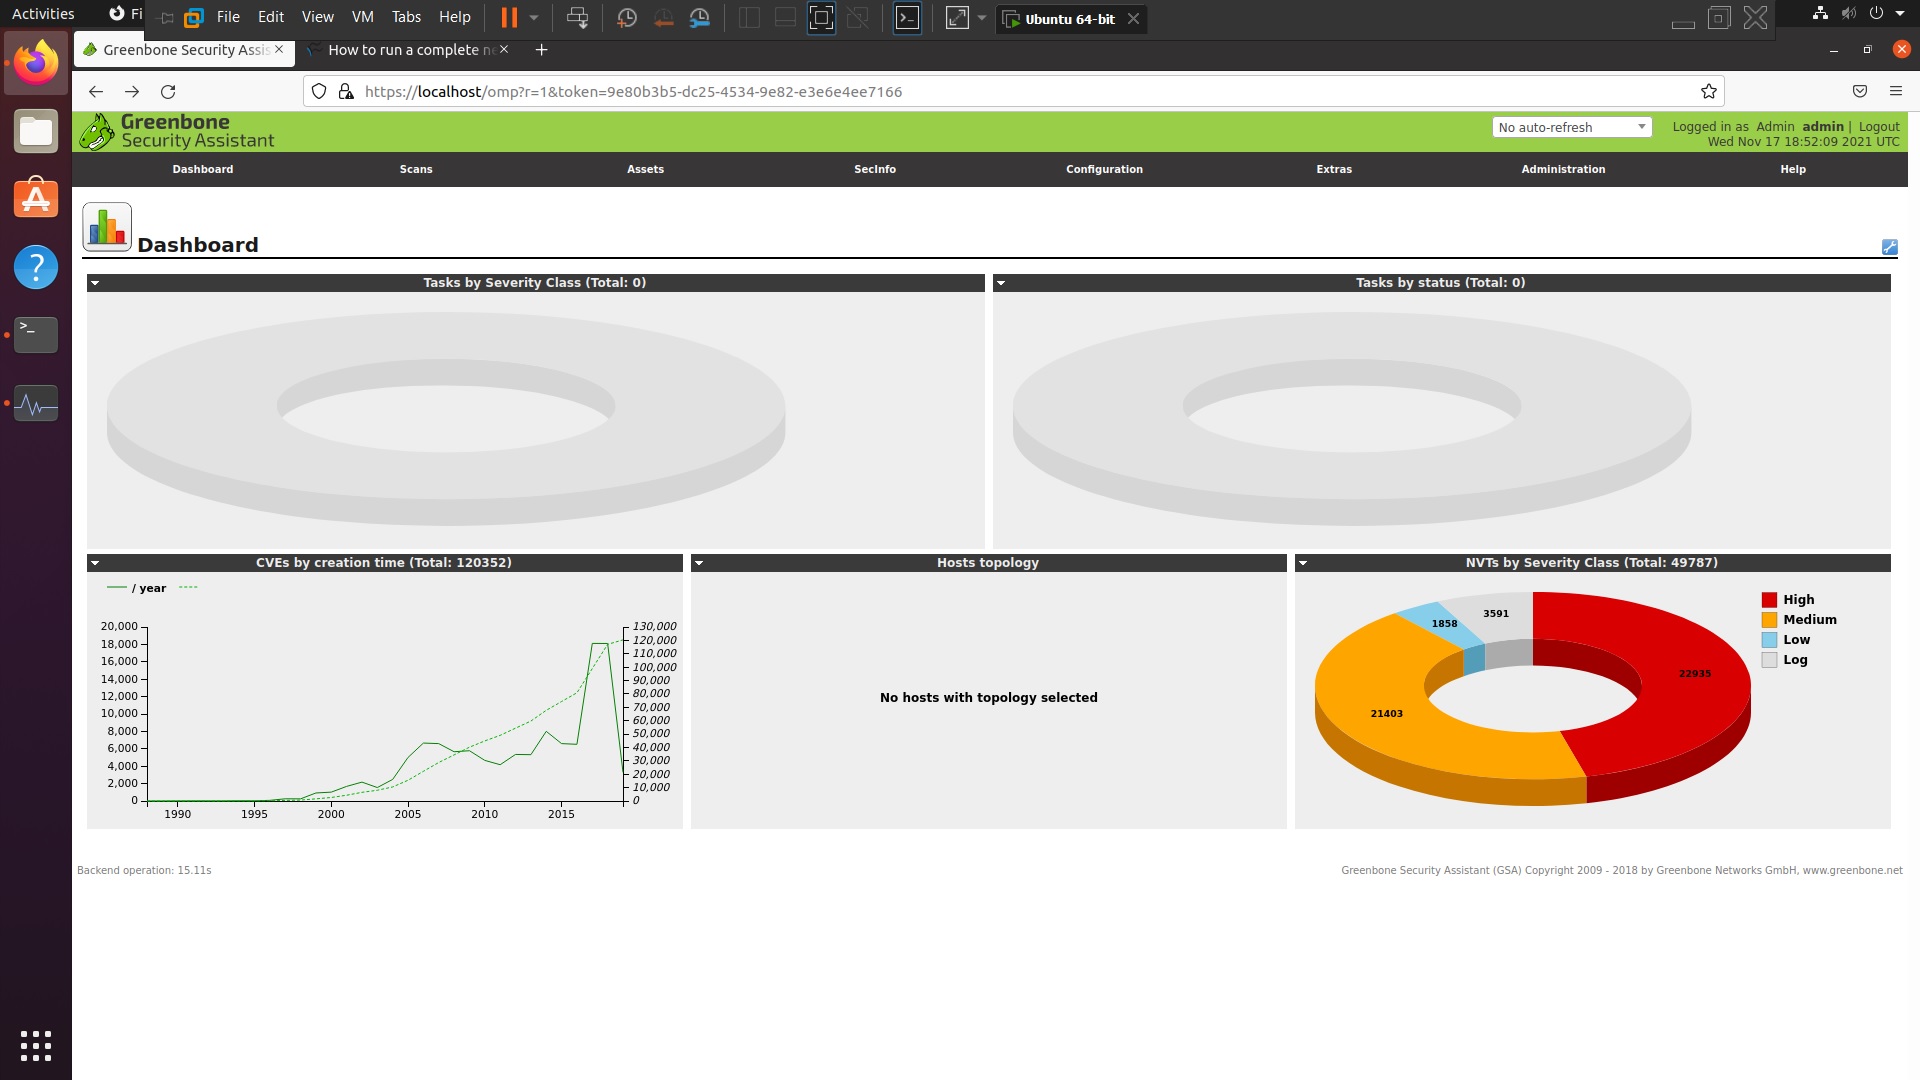Screen dimensions: 1920x1080
Task: Click the Dashboard bar chart icon
Action: 107,227
